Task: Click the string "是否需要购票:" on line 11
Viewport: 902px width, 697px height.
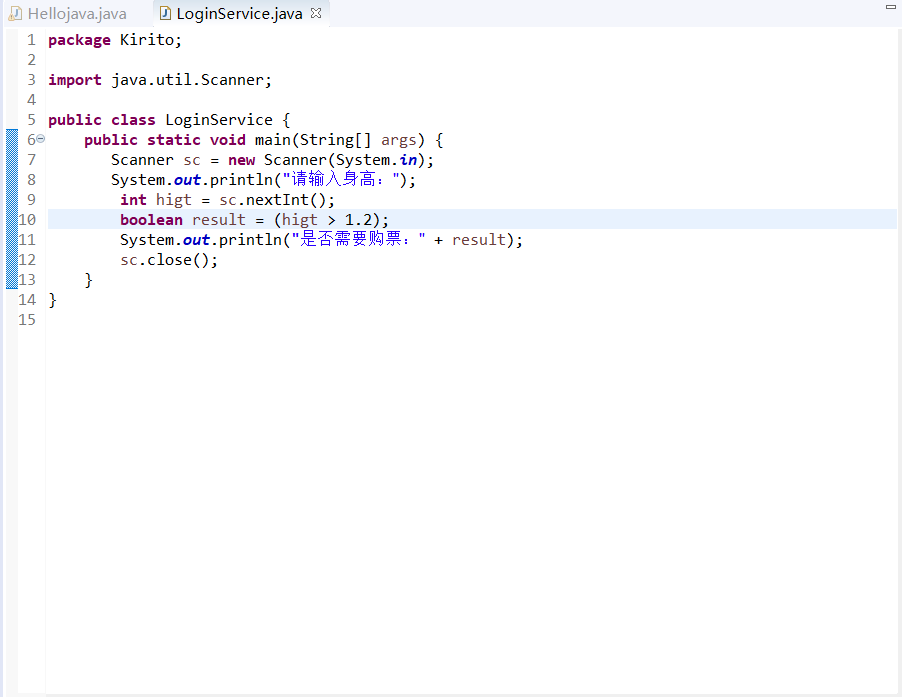Action: point(358,240)
